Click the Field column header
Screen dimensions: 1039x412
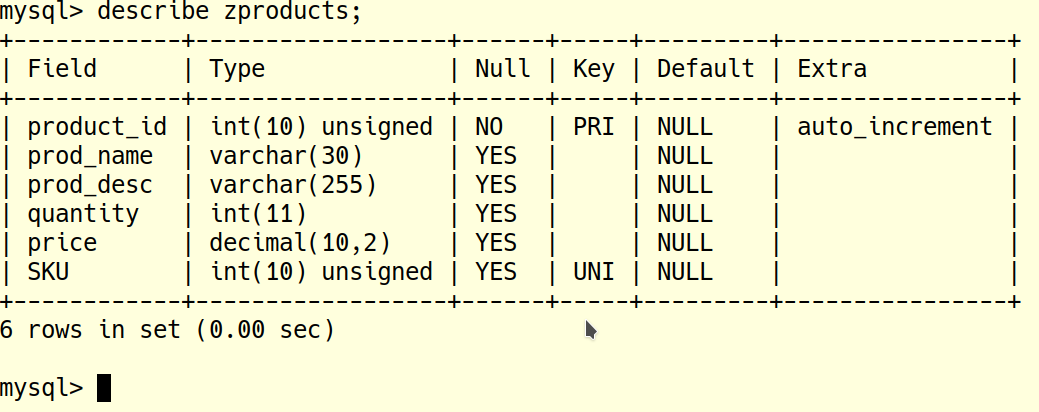[x=62, y=69]
